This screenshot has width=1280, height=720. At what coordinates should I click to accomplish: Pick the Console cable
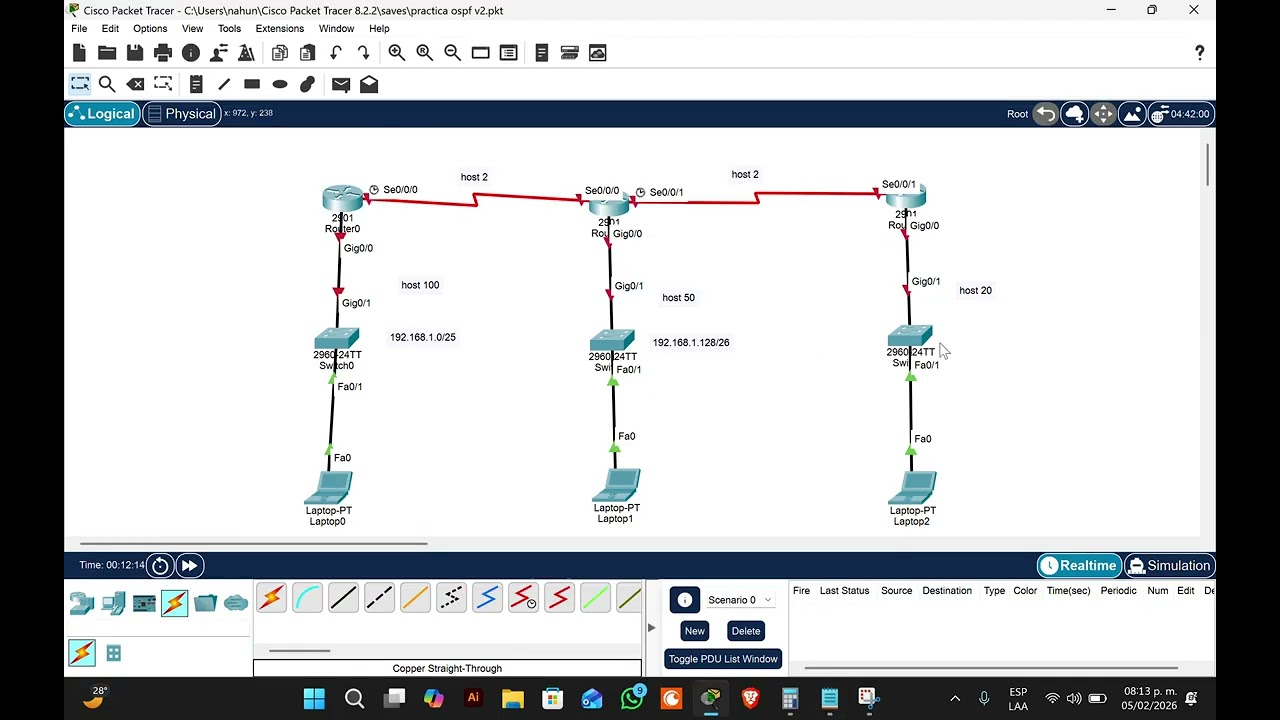pyautogui.click(x=307, y=599)
